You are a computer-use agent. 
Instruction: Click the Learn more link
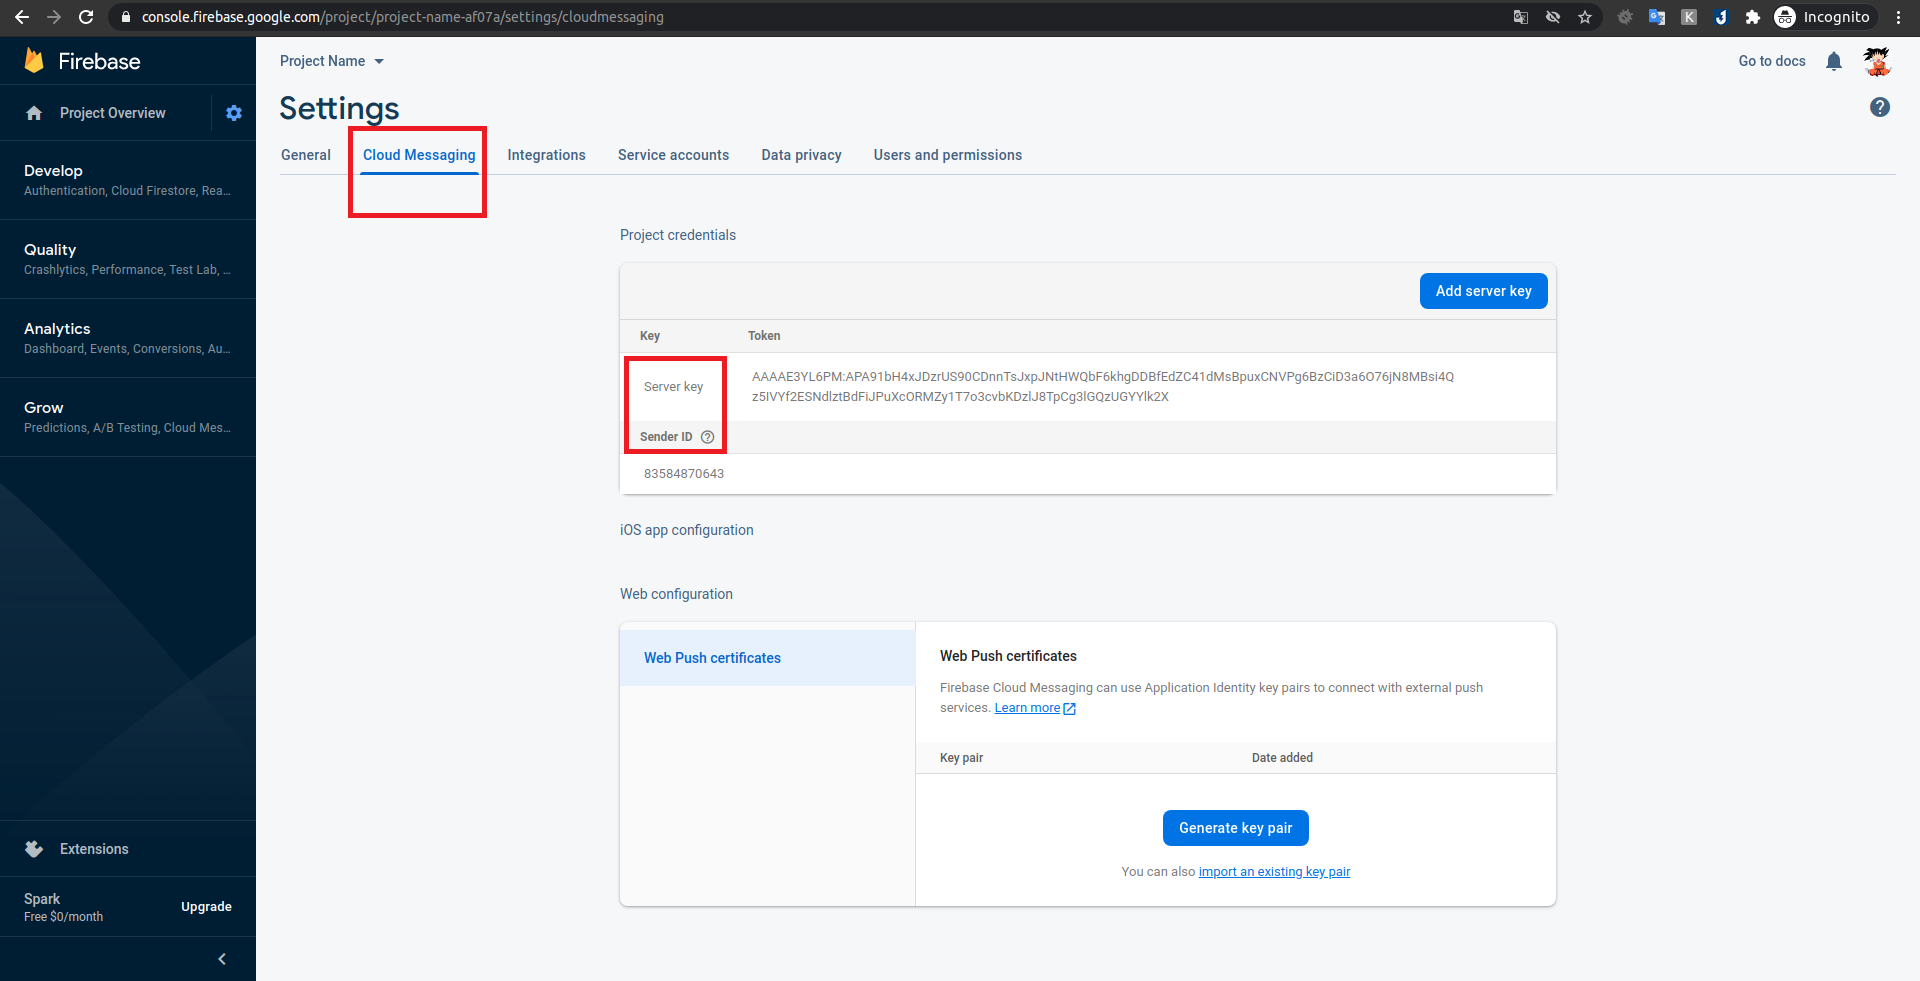pyautogui.click(x=1027, y=708)
